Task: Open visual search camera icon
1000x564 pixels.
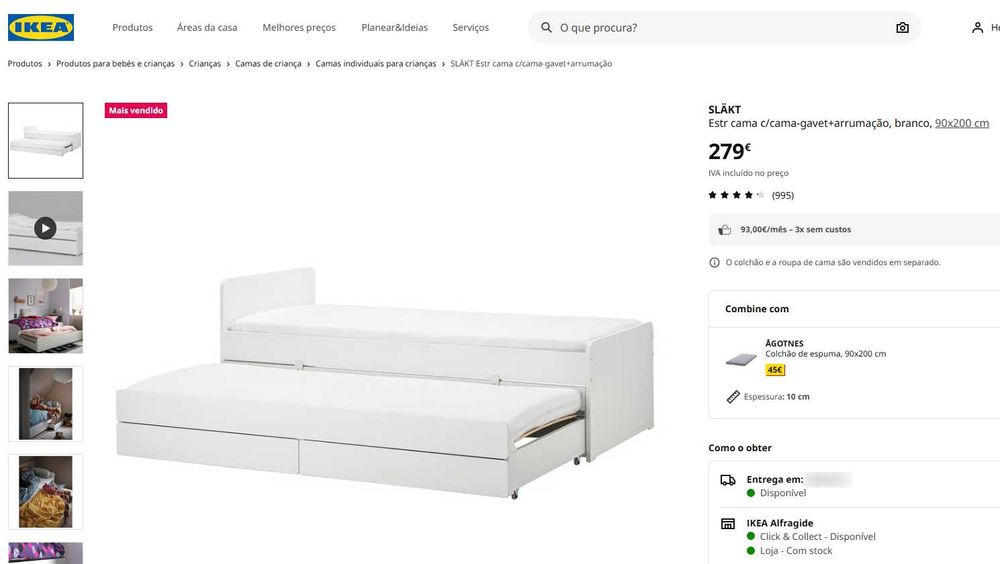Action: [902, 27]
